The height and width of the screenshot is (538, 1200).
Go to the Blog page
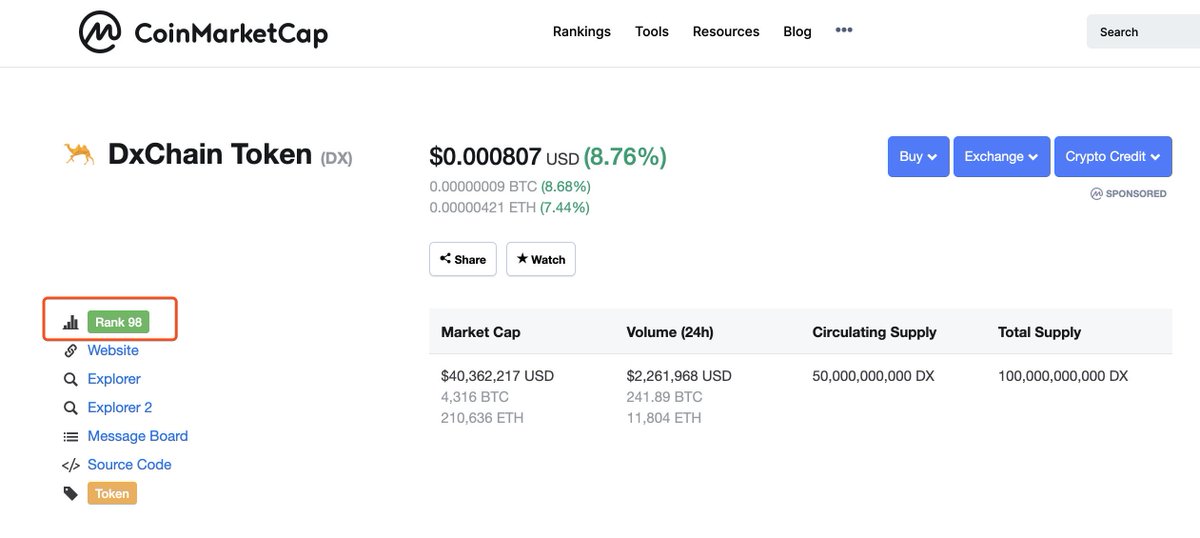[797, 31]
